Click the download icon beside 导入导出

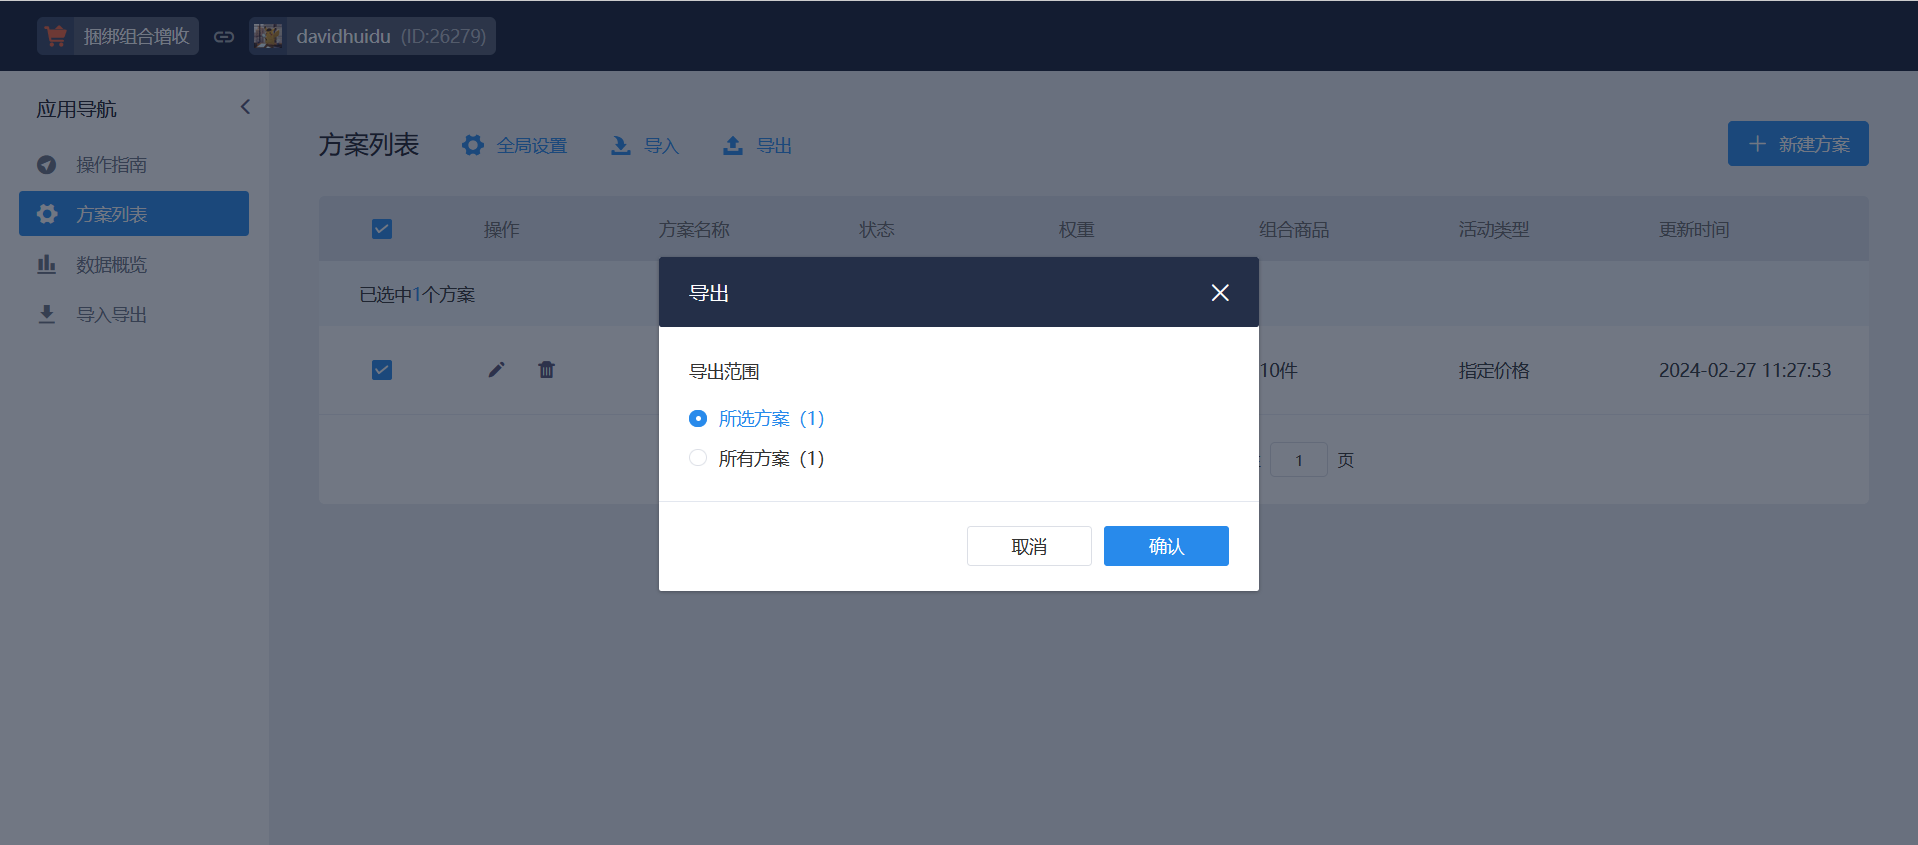(46, 314)
